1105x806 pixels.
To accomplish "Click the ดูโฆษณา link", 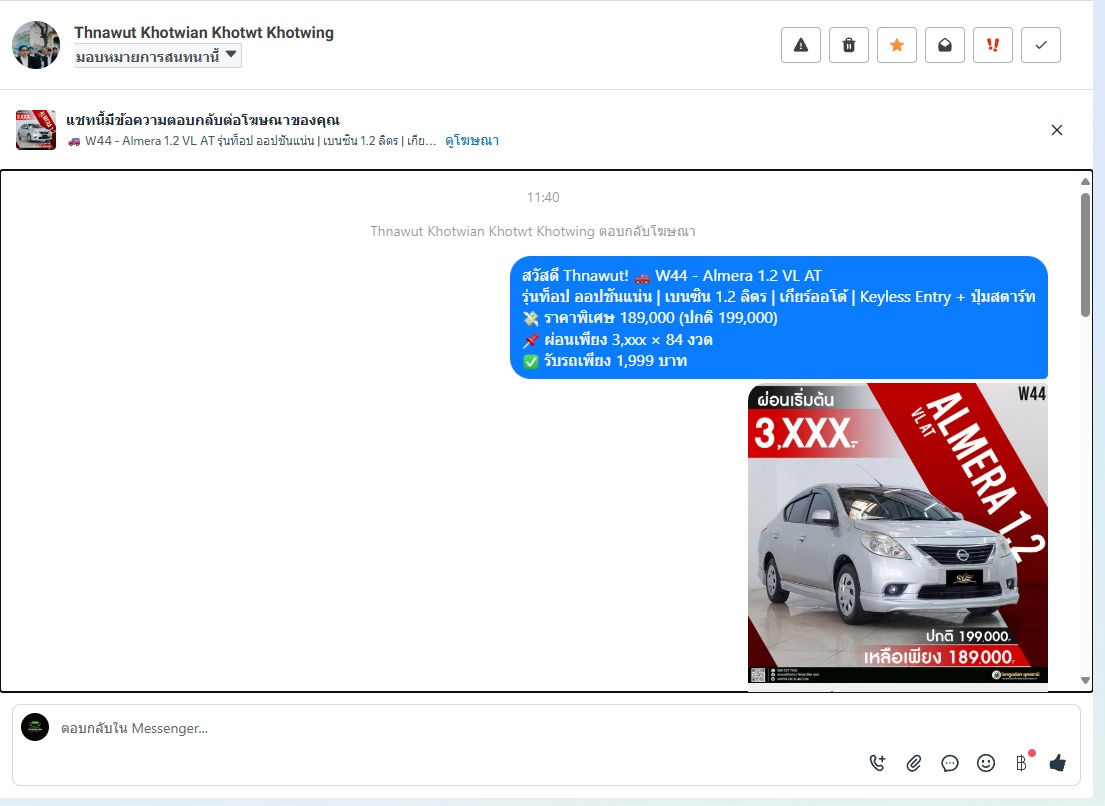I will pyautogui.click(x=471, y=140).
